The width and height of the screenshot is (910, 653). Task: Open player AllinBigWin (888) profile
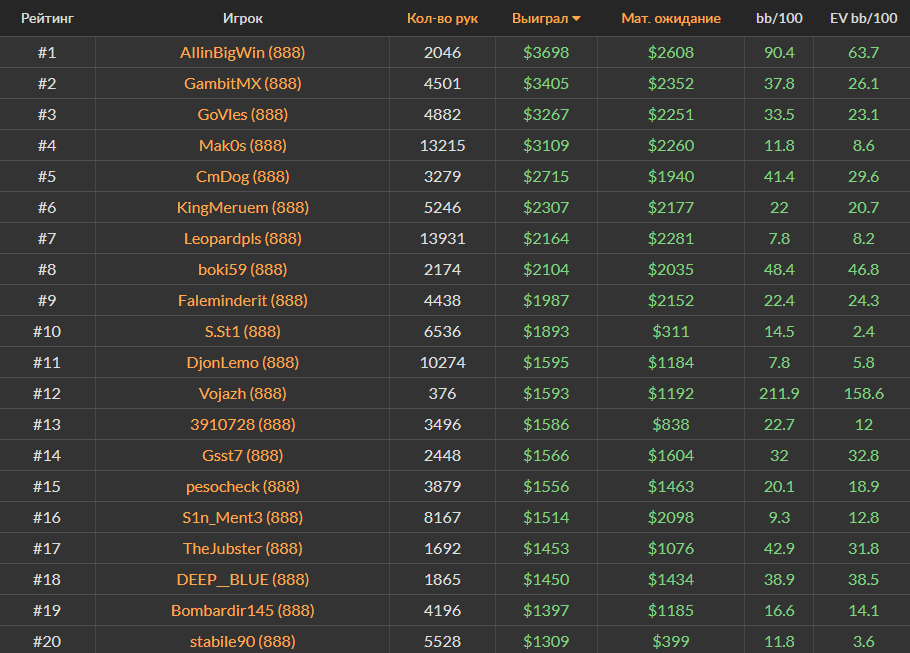click(x=243, y=52)
